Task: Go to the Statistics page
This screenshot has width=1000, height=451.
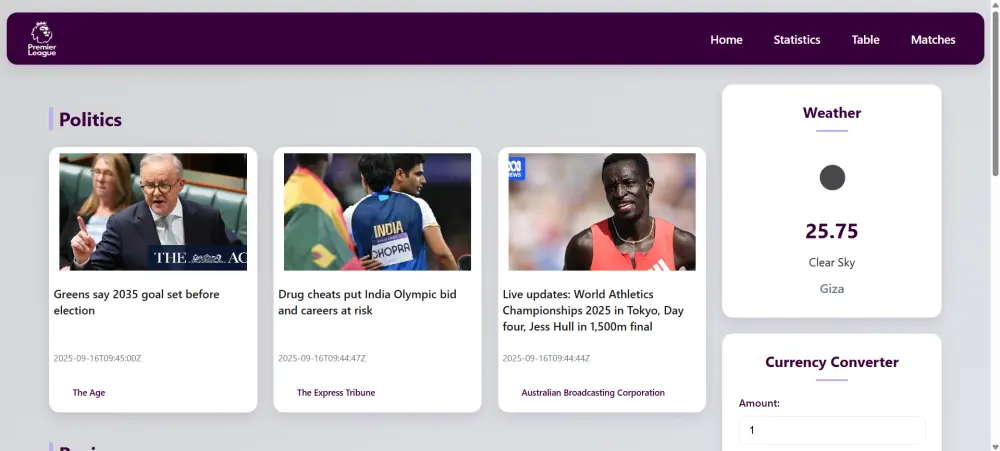Action: click(x=797, y=40)
